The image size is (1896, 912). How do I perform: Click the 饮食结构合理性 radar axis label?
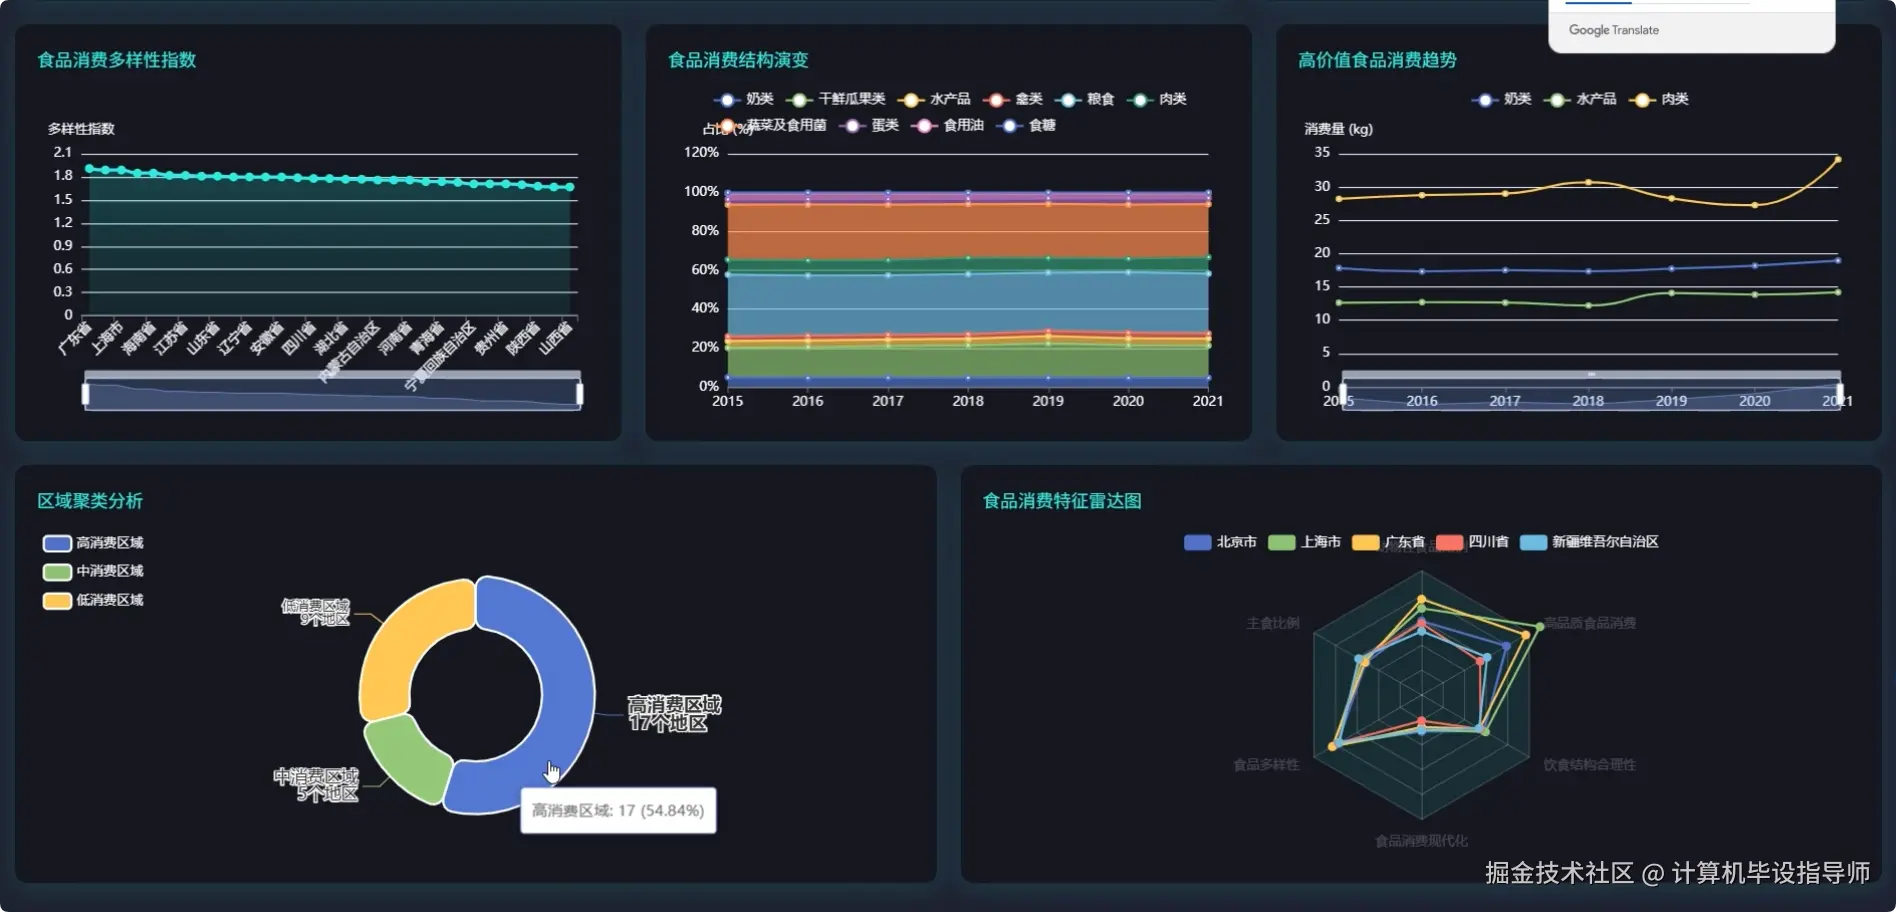tap(1590, 765)
